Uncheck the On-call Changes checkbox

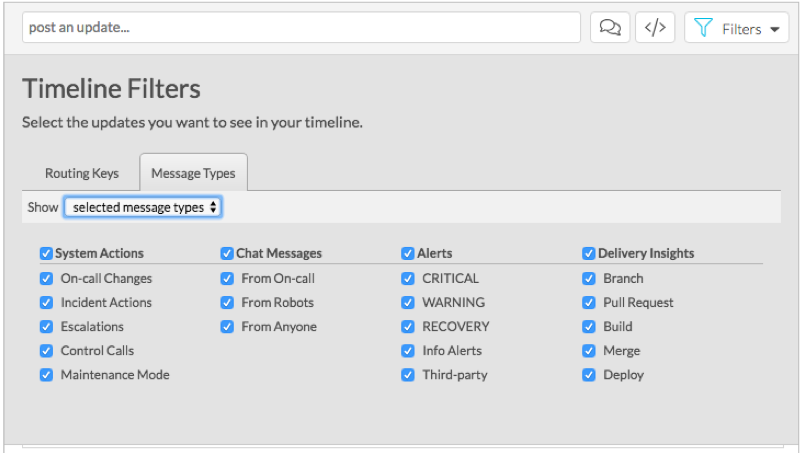pyautogui.click(x=46, y=279)
